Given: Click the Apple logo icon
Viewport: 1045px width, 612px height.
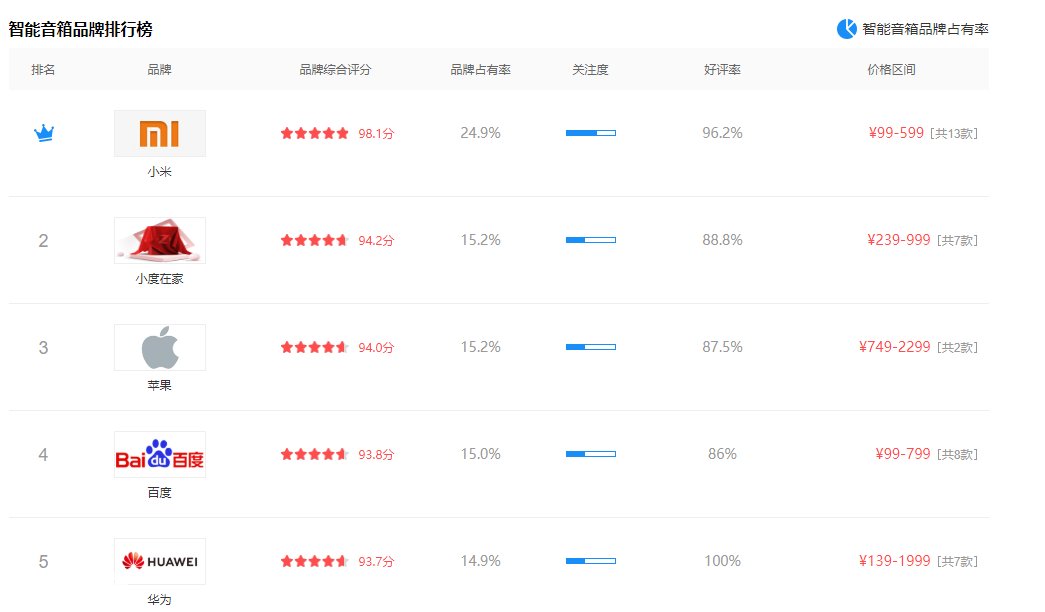Looking at the screenshot, I should click(160, 347).
